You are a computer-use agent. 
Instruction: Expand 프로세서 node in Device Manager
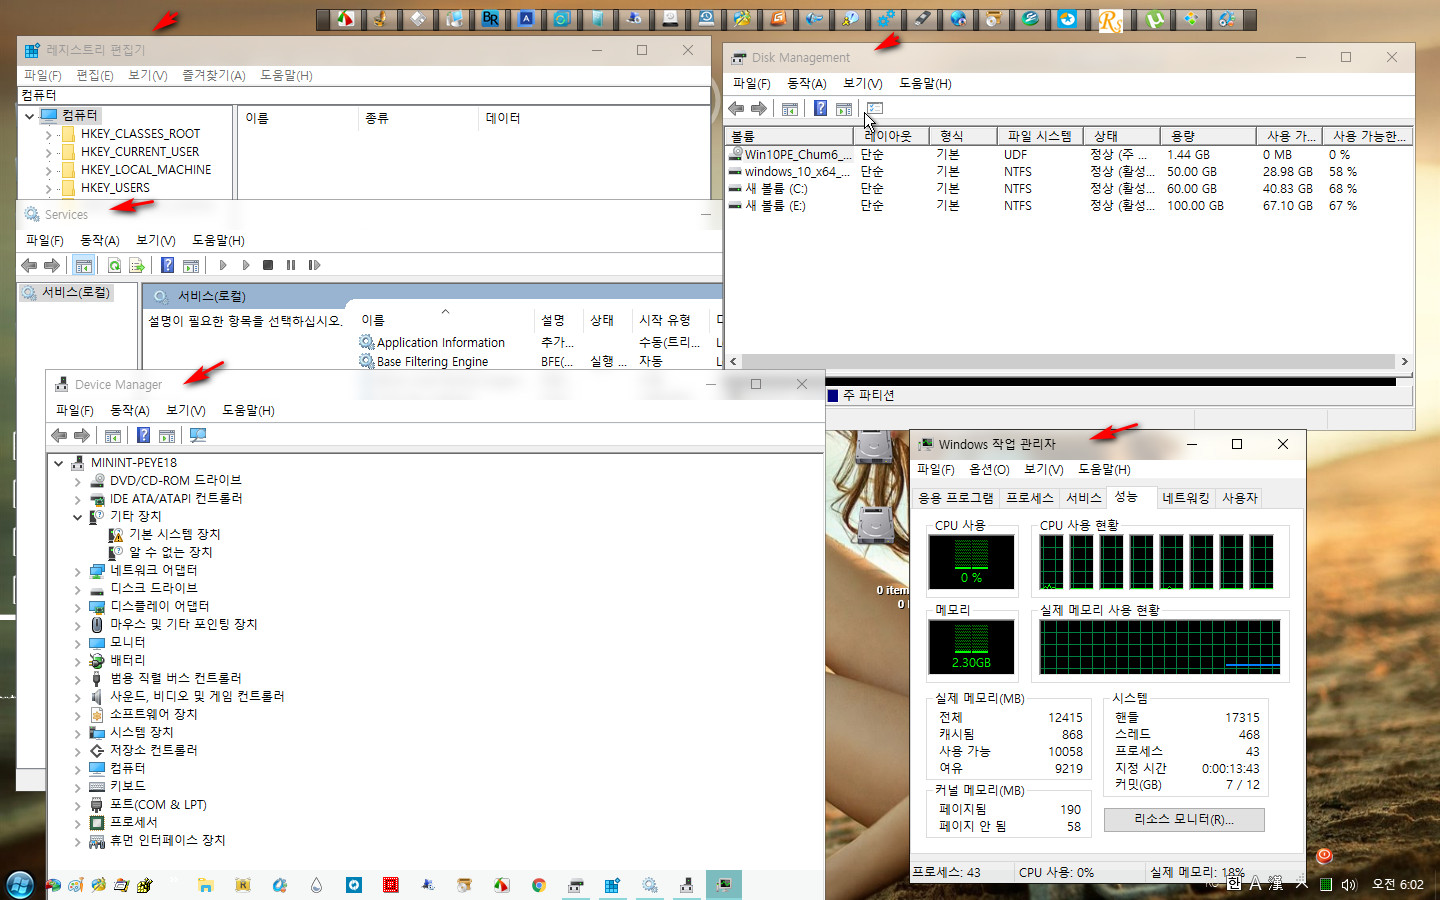point(78,823)
